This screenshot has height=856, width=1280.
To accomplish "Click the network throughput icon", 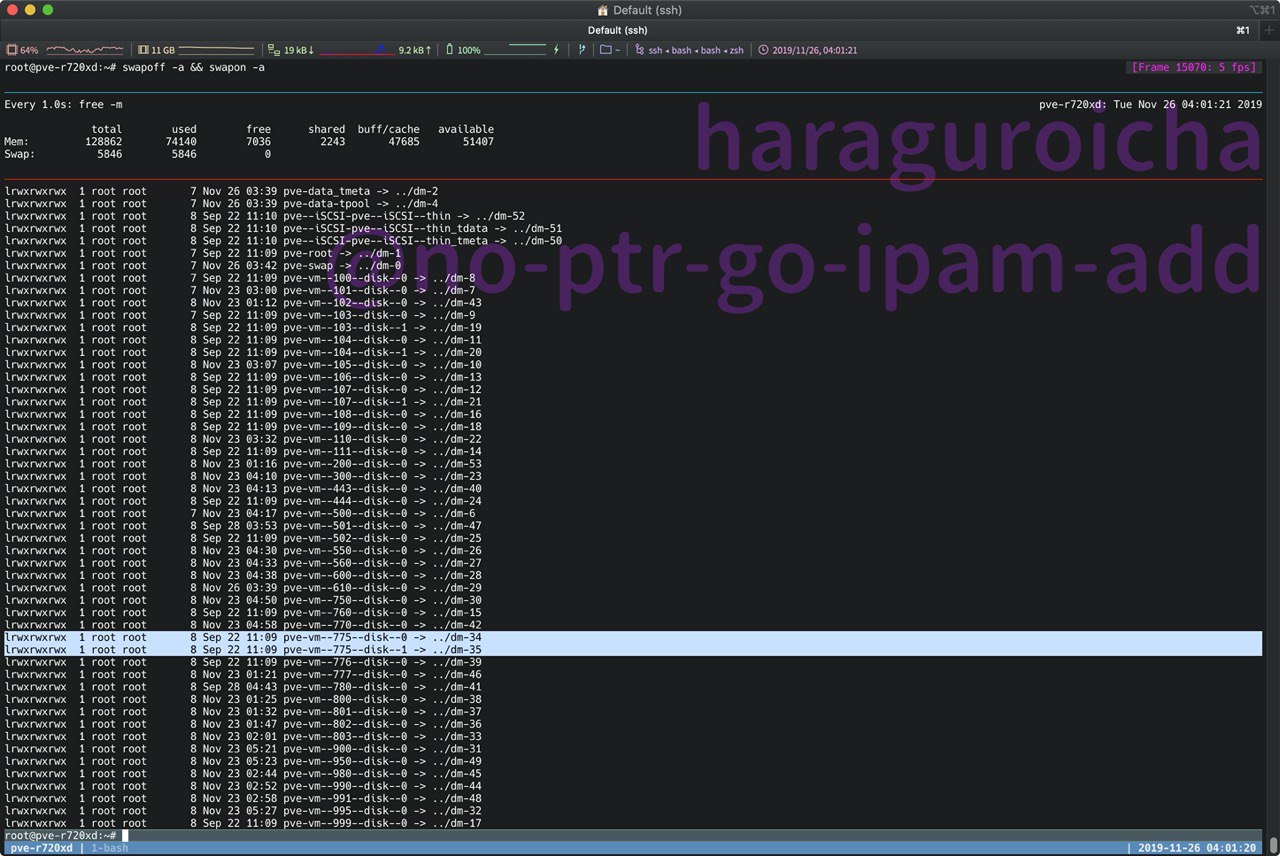I will [274, 50].
